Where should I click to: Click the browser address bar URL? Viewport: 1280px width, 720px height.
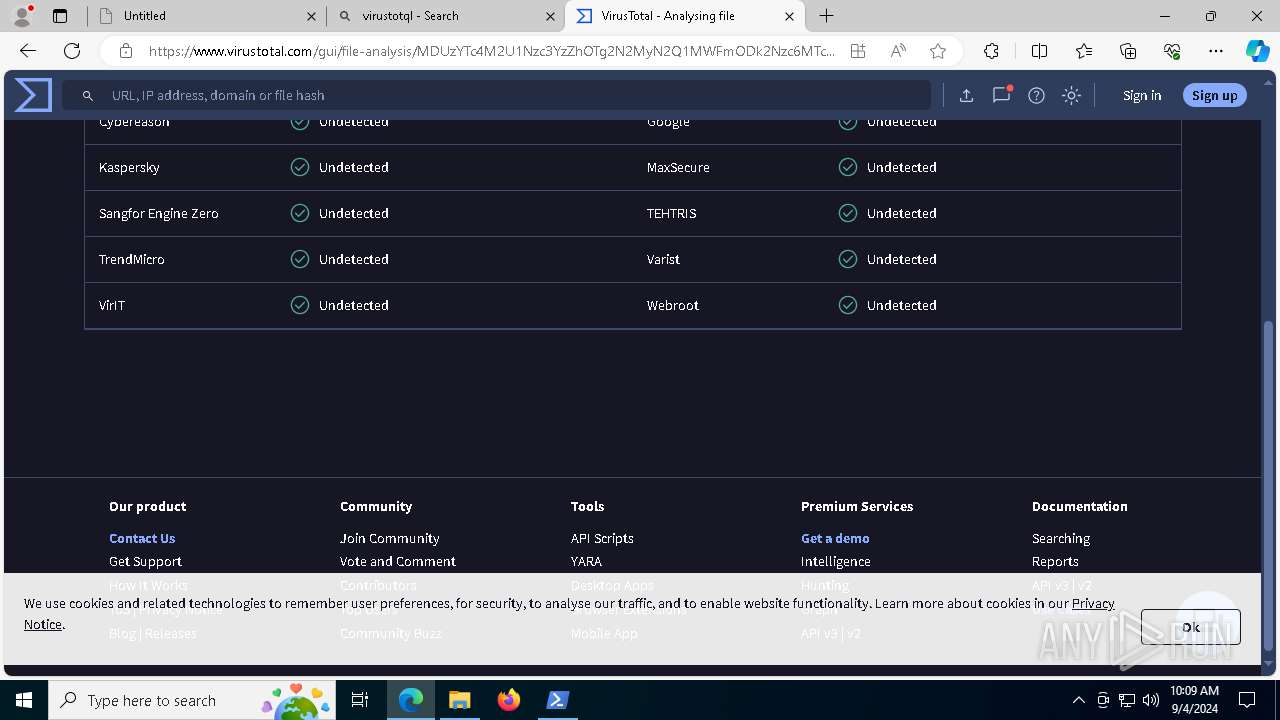point(491,51)
